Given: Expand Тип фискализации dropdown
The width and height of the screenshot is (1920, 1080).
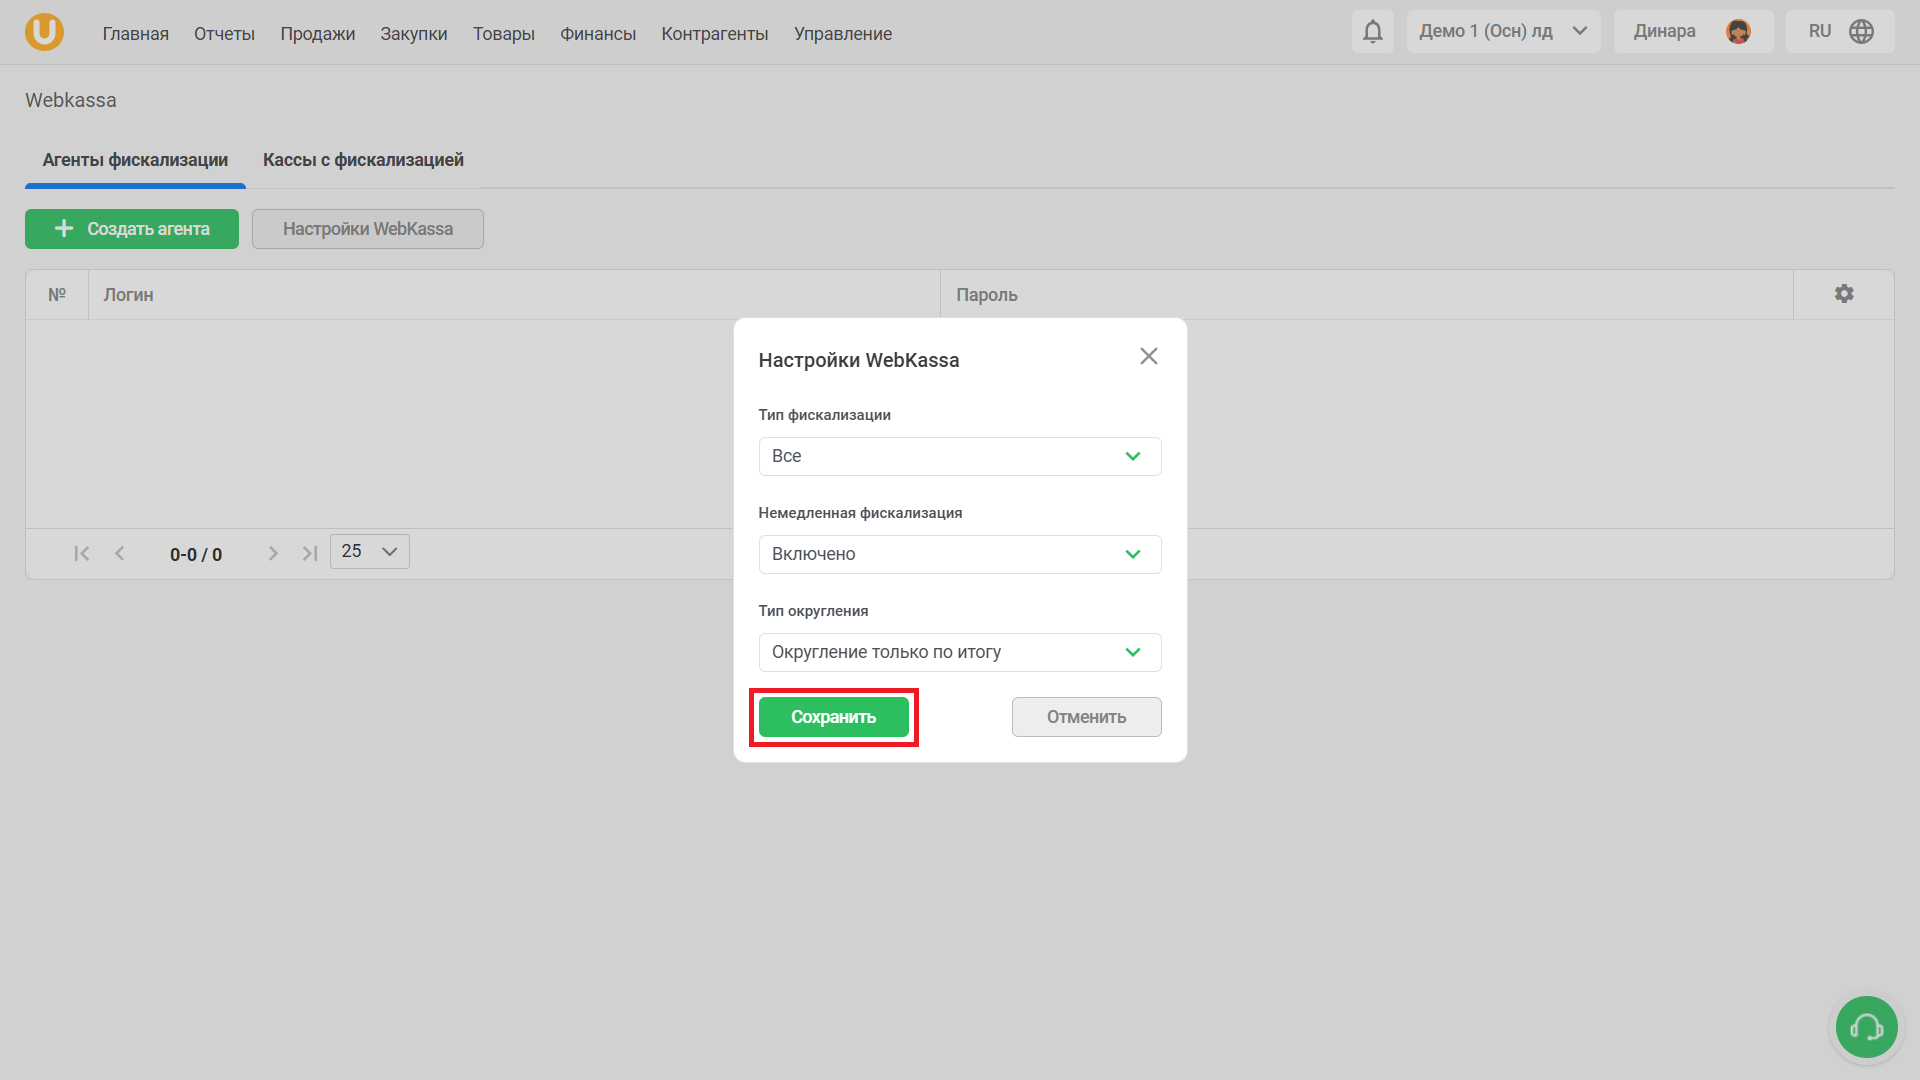Looking at the screenshot, I should point(959,457).
